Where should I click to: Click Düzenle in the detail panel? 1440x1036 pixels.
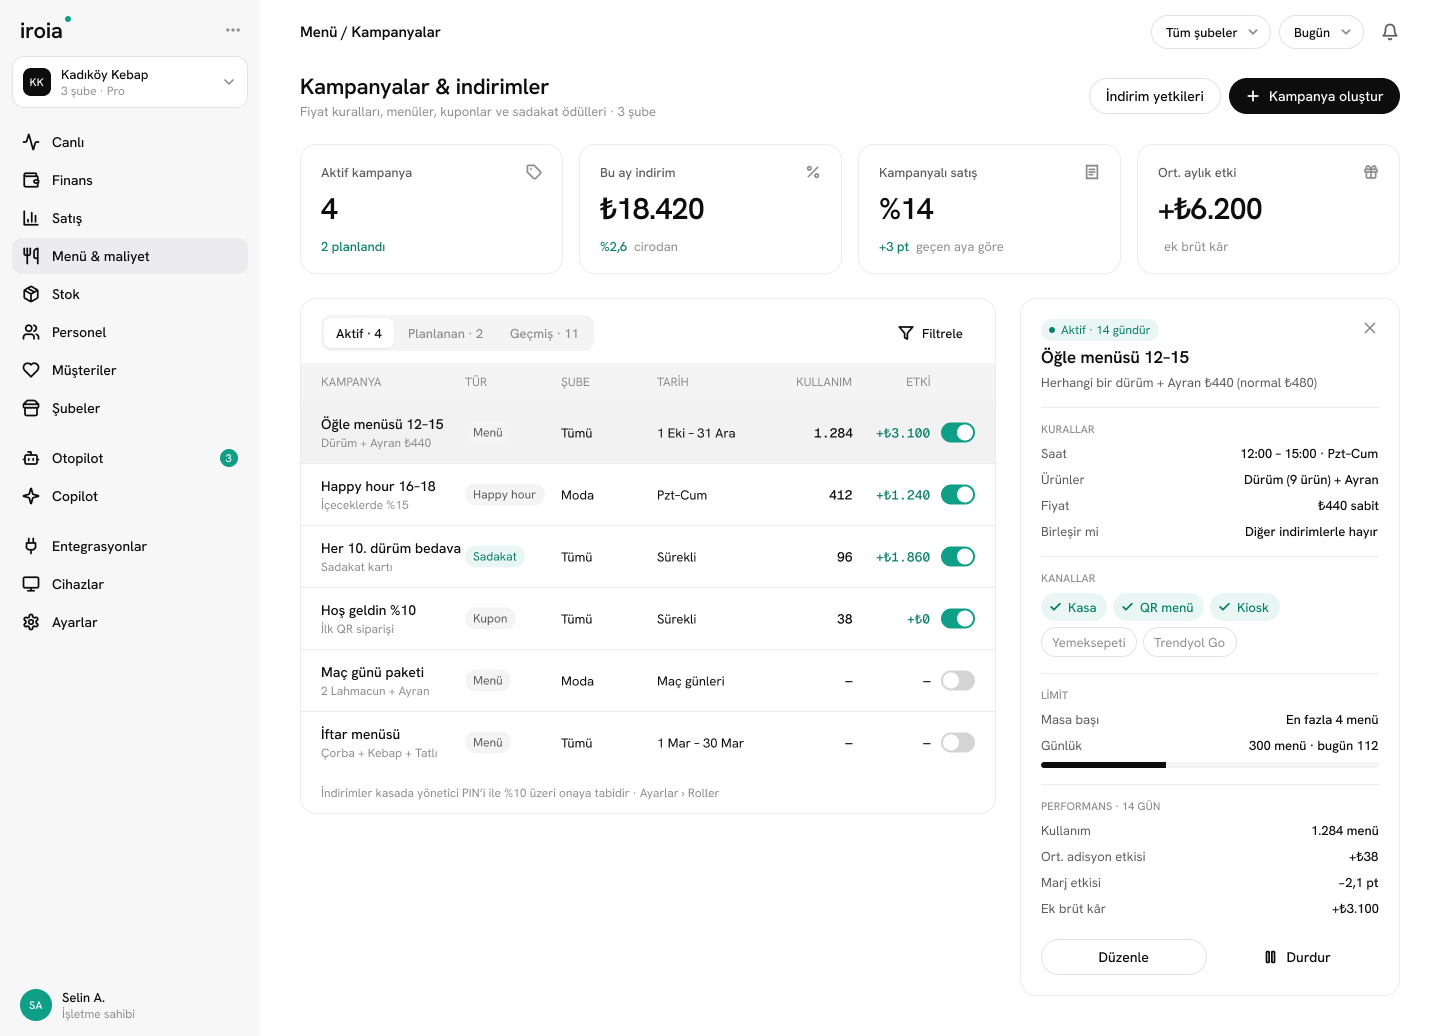coord(1124,957)
